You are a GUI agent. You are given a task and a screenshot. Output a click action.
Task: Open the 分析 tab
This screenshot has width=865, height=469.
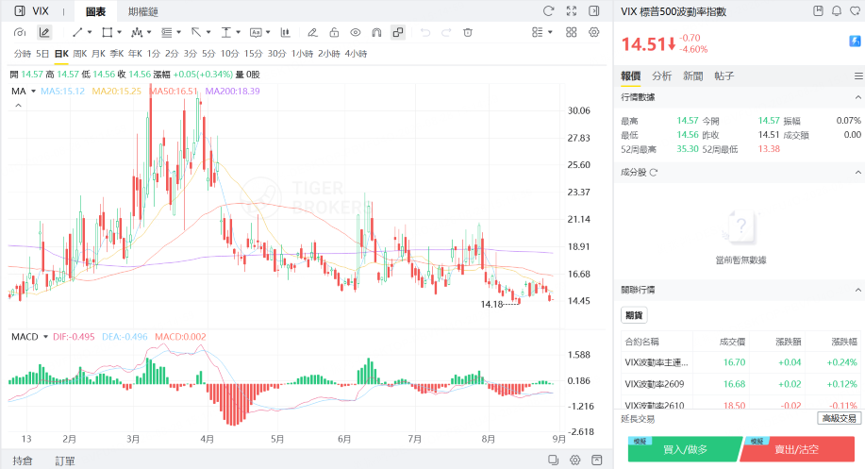pyautogui.click(x=661, y=76)
